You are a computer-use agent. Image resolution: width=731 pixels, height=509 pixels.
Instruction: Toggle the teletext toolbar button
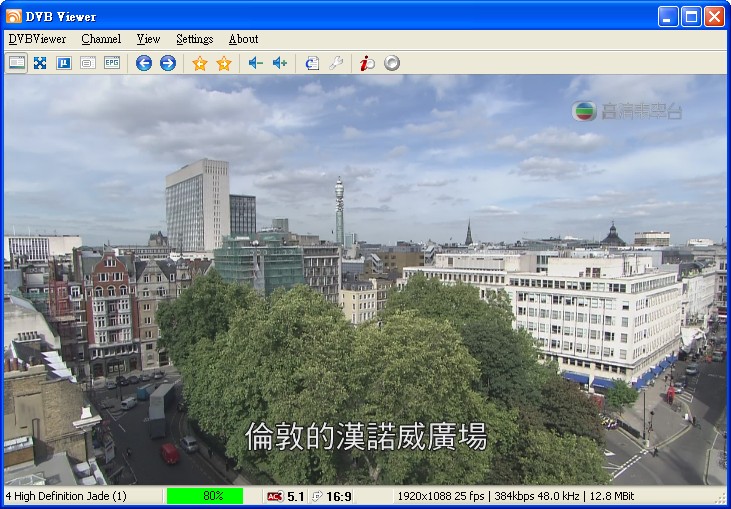point(64,63)
